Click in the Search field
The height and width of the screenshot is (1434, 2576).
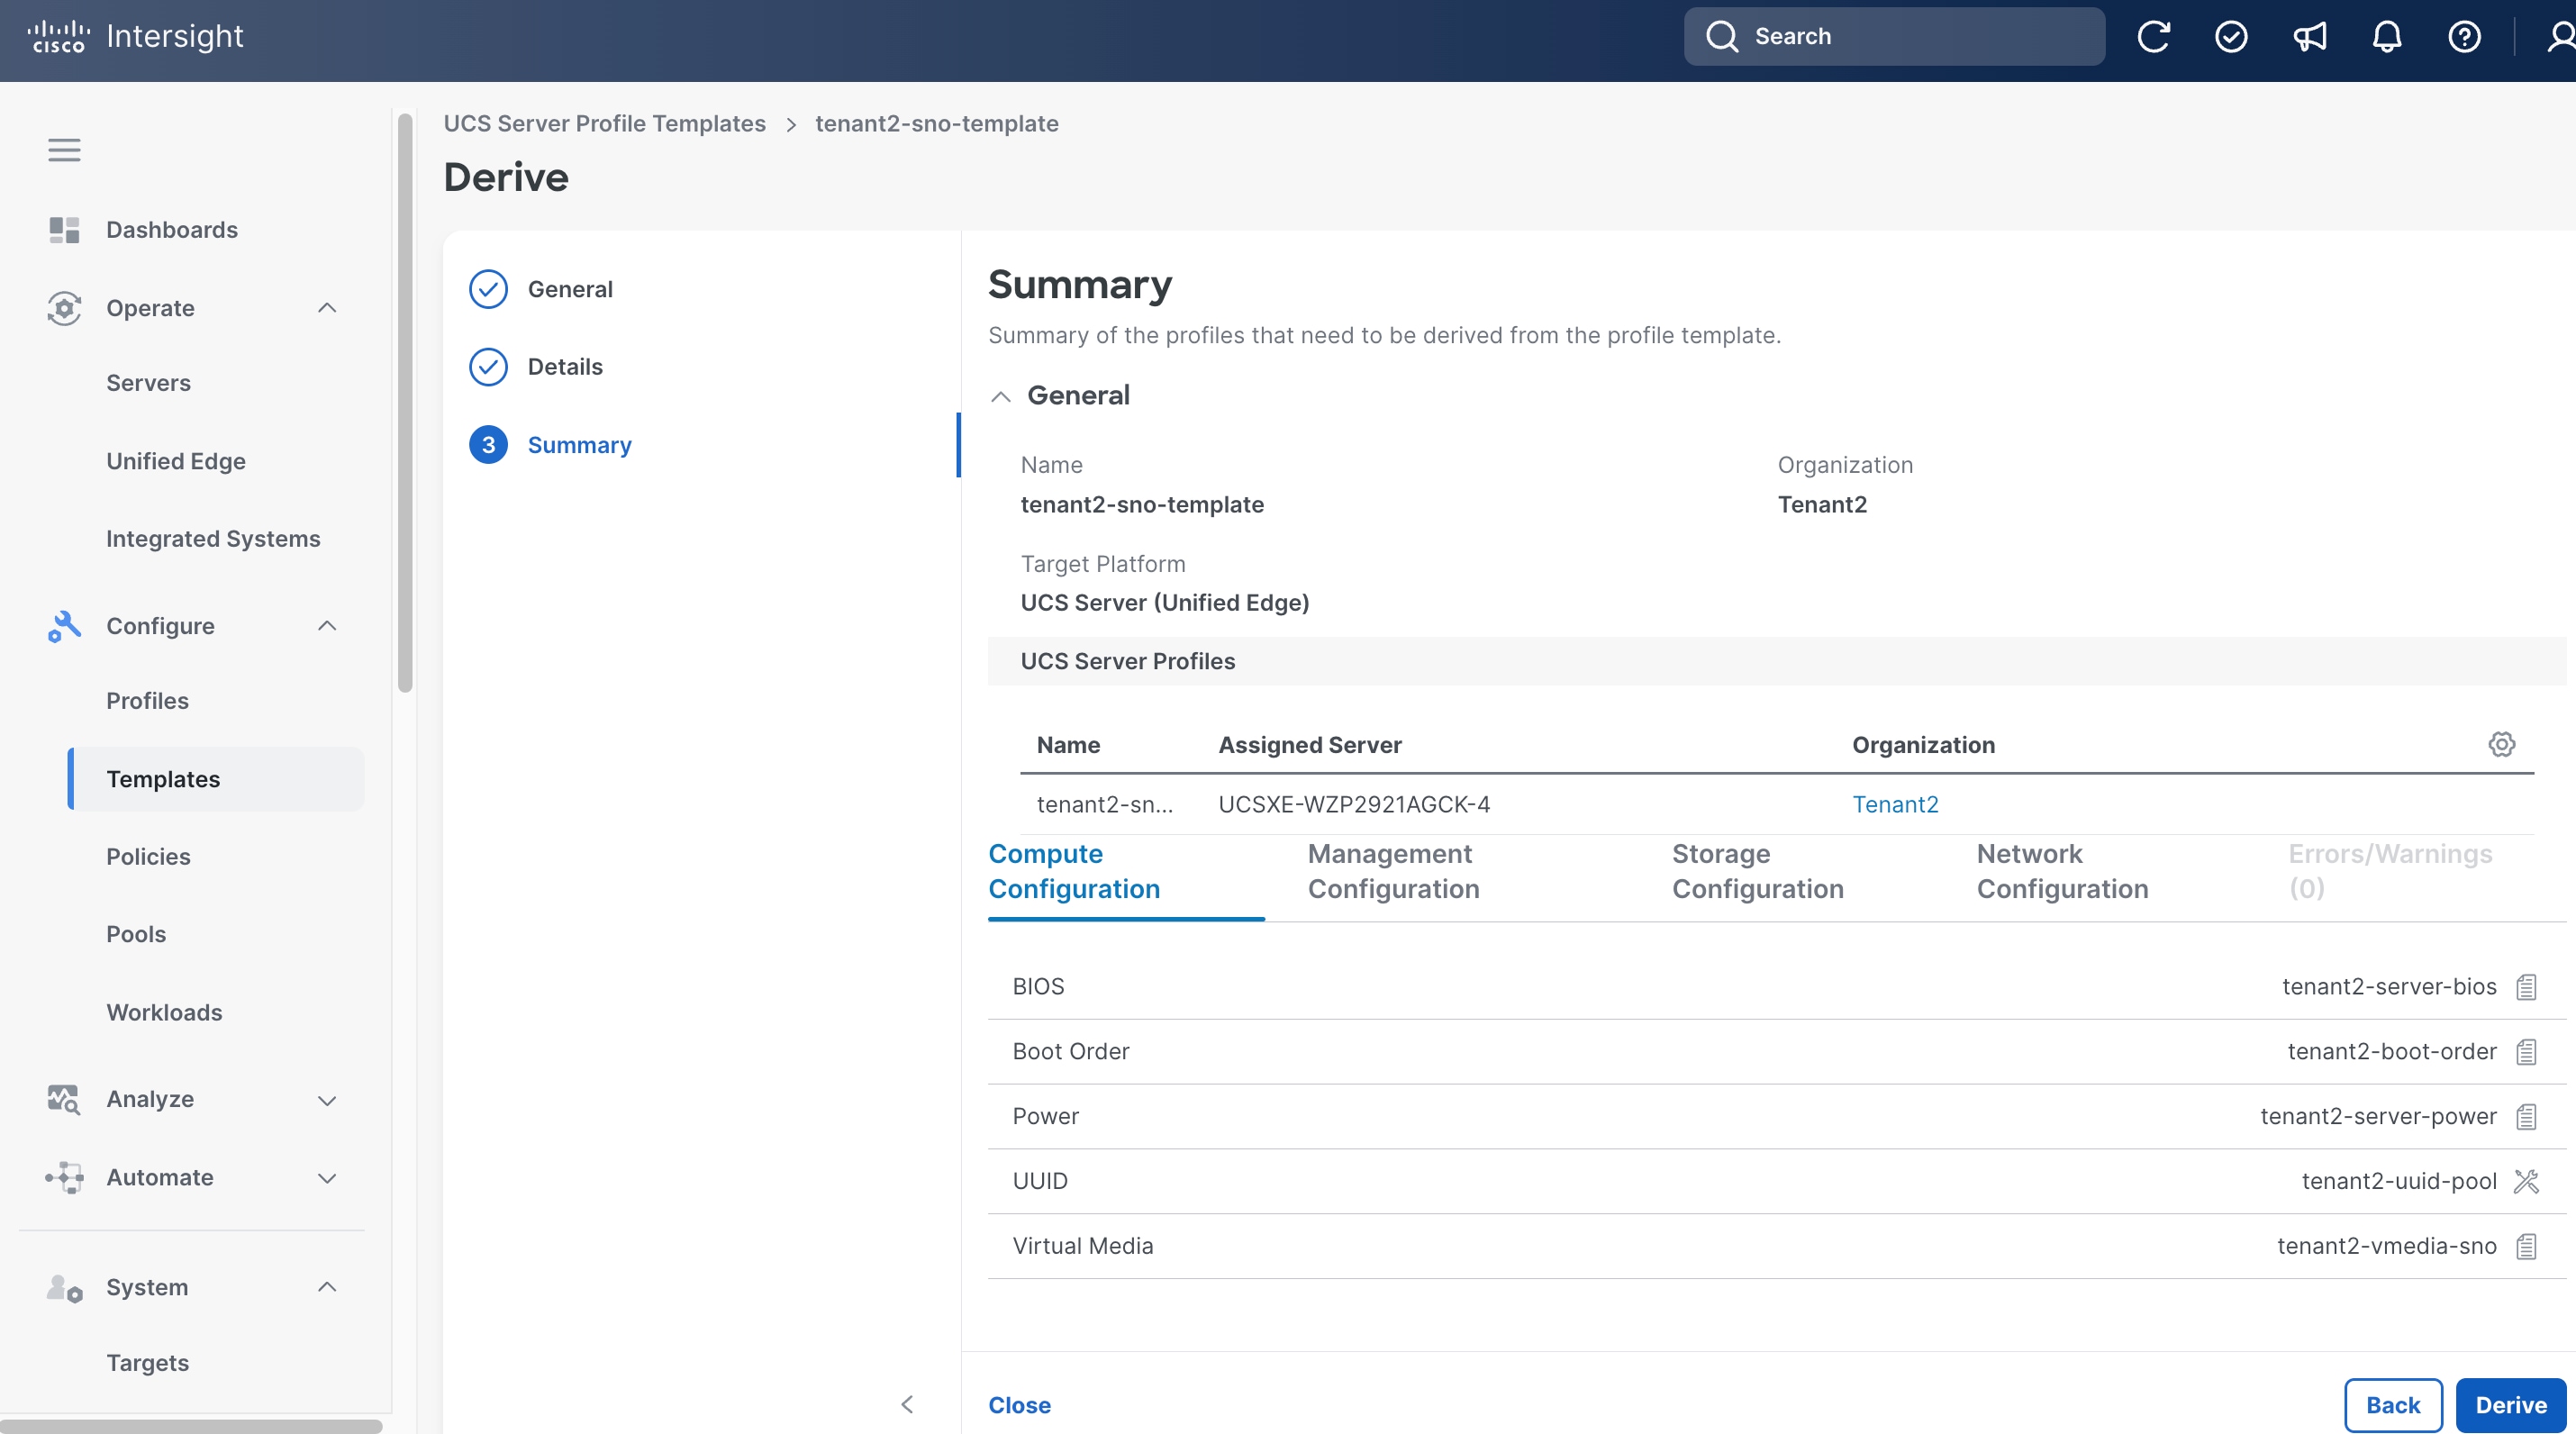pyautogui.click(x=1894, y=36)
